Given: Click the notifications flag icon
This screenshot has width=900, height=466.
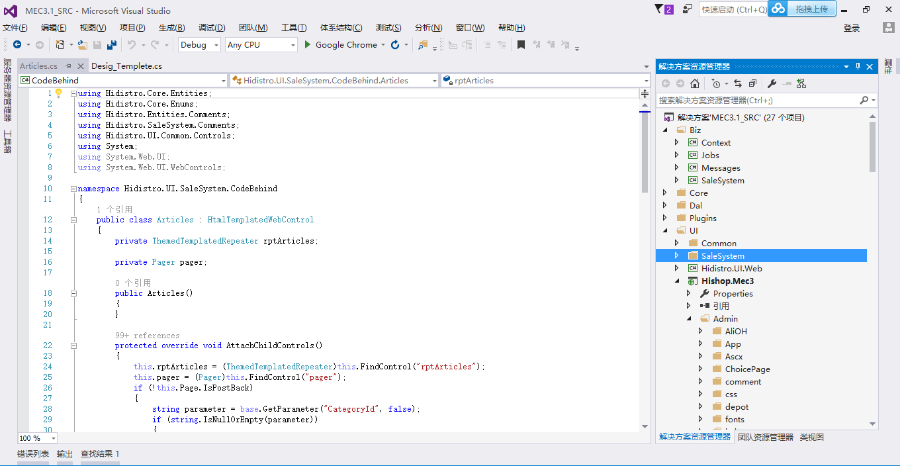Looking at the screenshot, I should coord(658,9).
